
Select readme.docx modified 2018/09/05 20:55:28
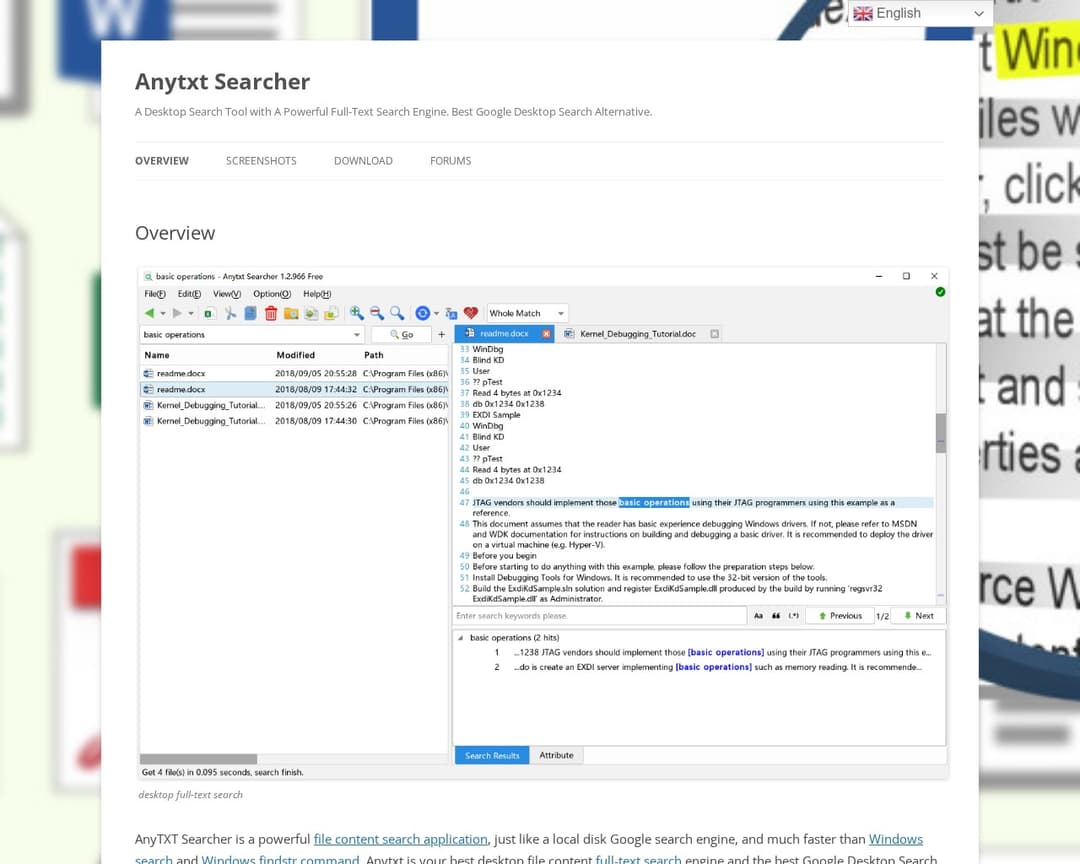[294, 373]
